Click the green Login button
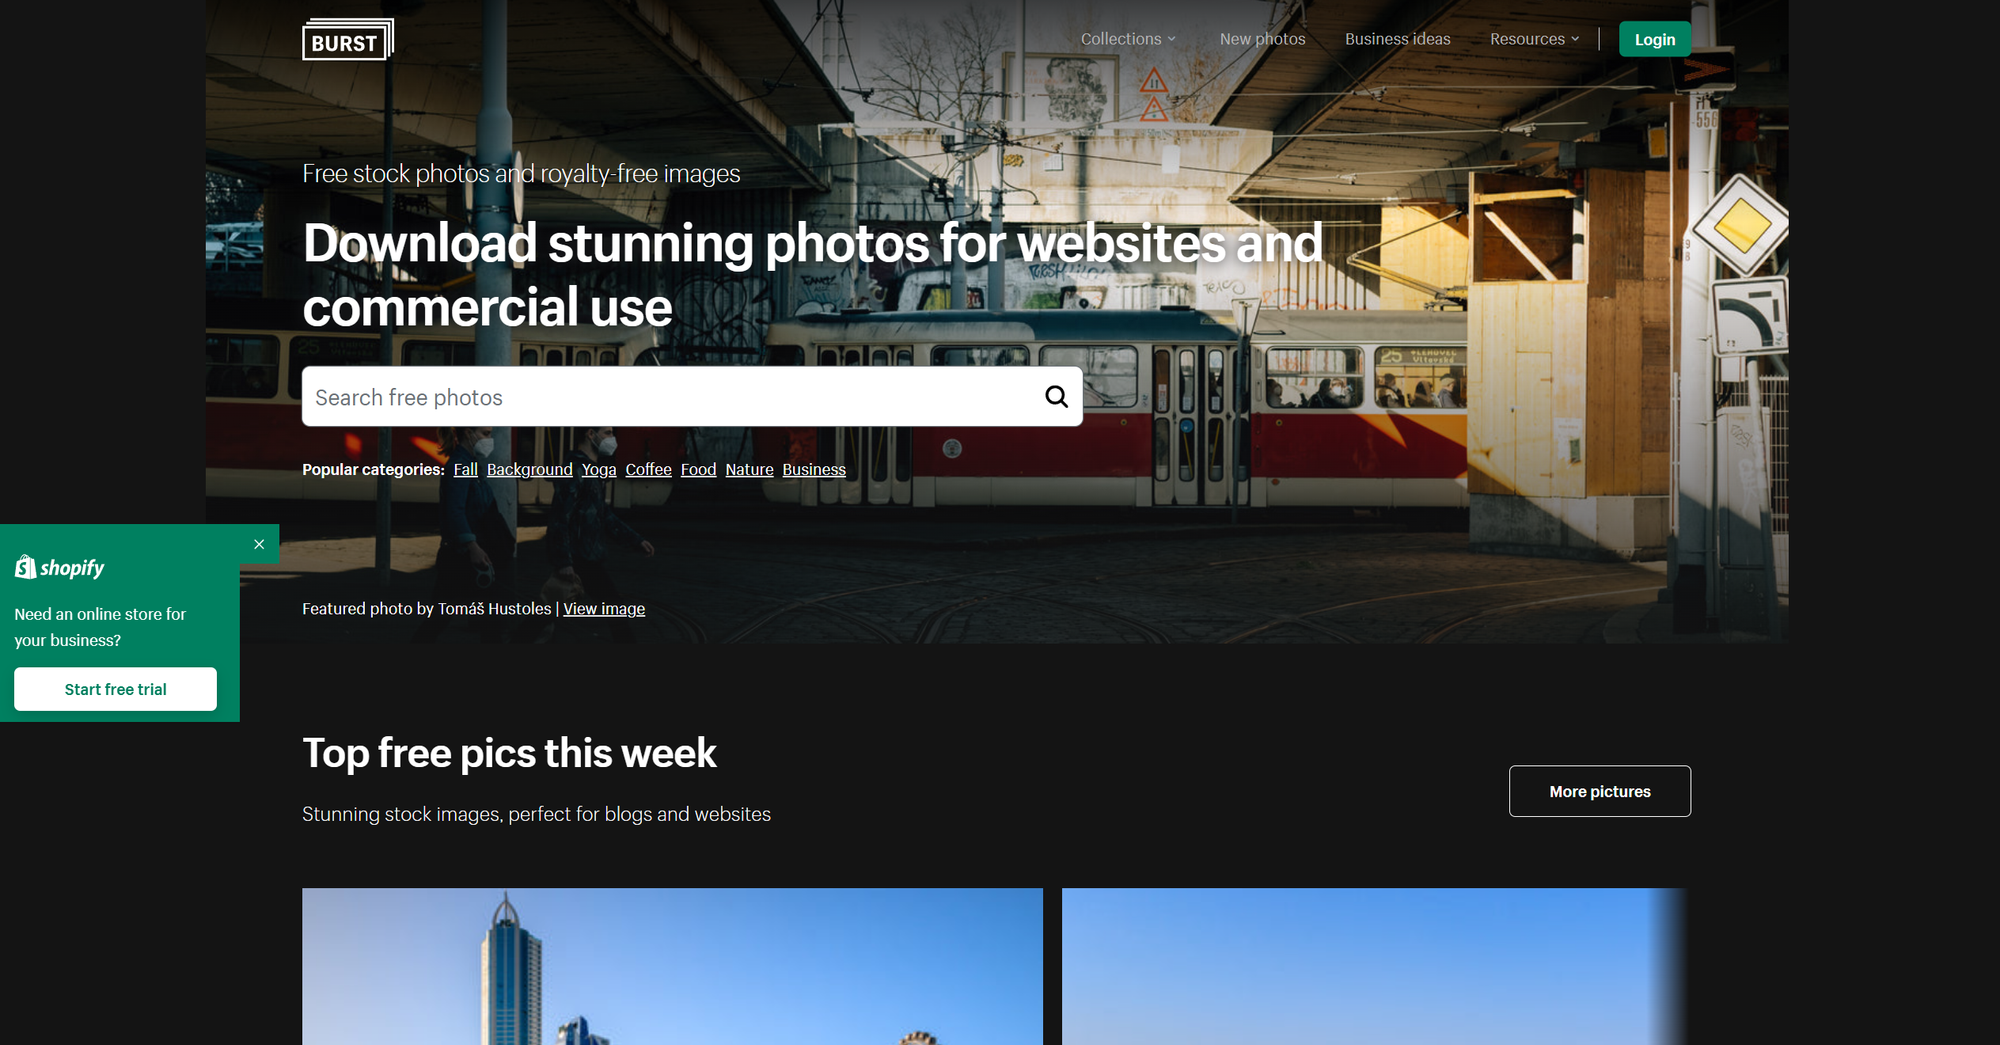The width and height of the screenshot is (2000, 1045). [x=1655, y=39]
